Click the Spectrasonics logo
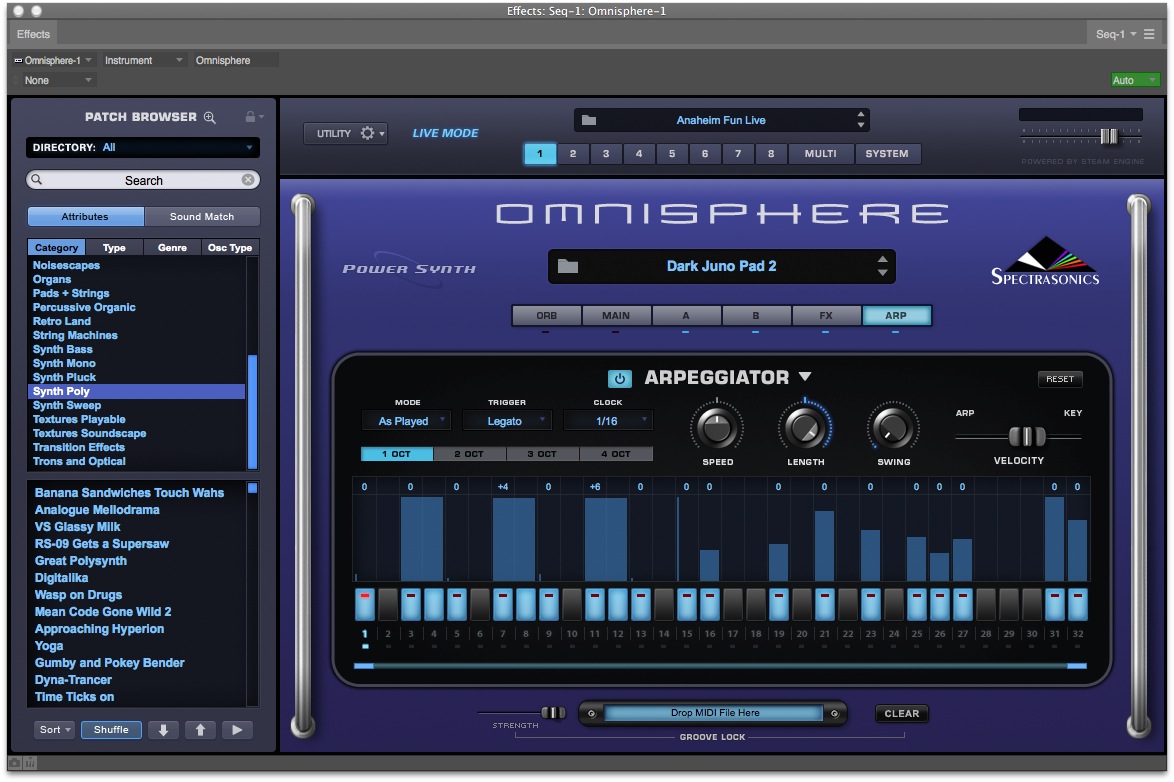The height and width of the screenshot is (782, 1174). pos(1044,261)
